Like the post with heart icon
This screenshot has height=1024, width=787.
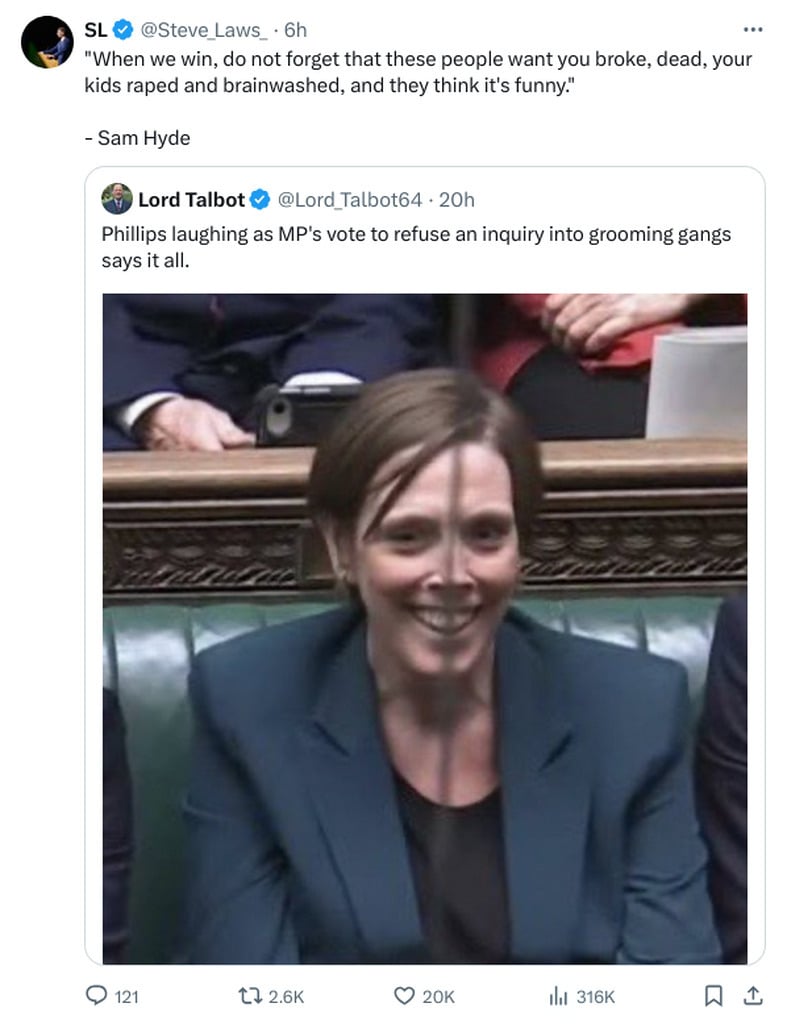(404, 995)
